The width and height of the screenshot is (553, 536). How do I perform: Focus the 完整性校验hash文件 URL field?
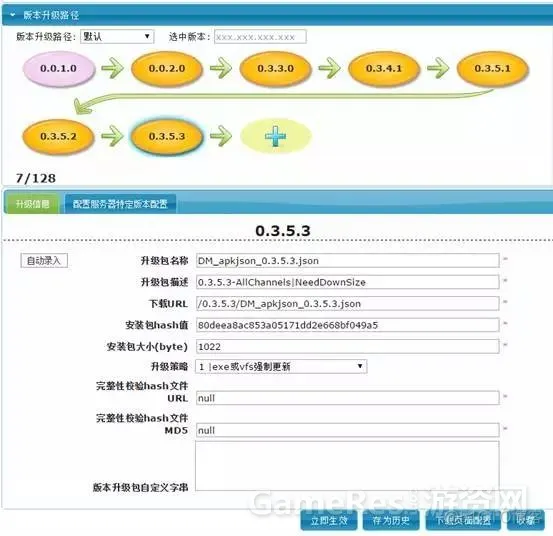pyautogui.click(x=347, y=398)
